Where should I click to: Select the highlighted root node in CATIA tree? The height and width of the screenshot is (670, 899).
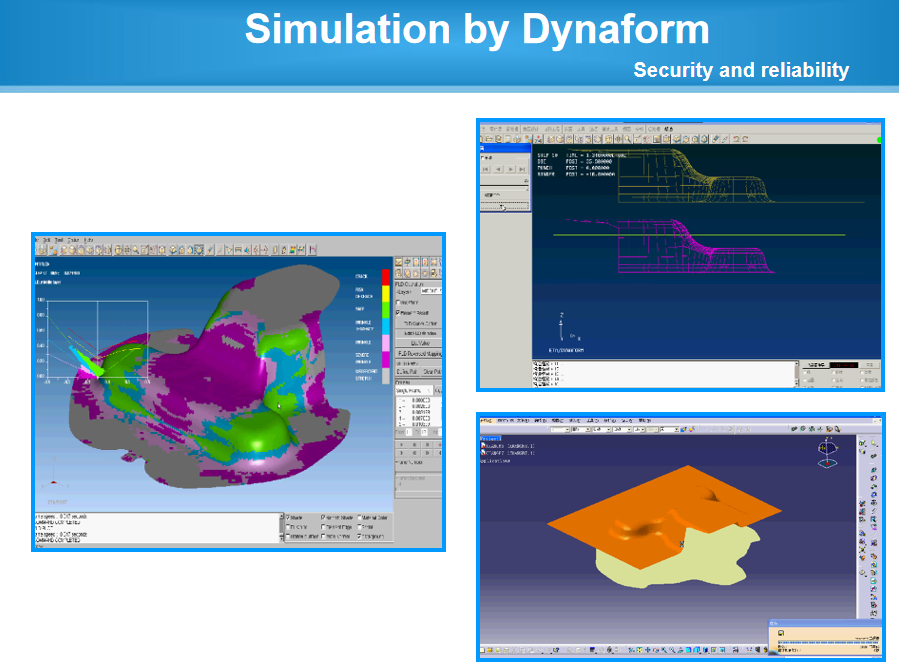(x=491, y=438)
